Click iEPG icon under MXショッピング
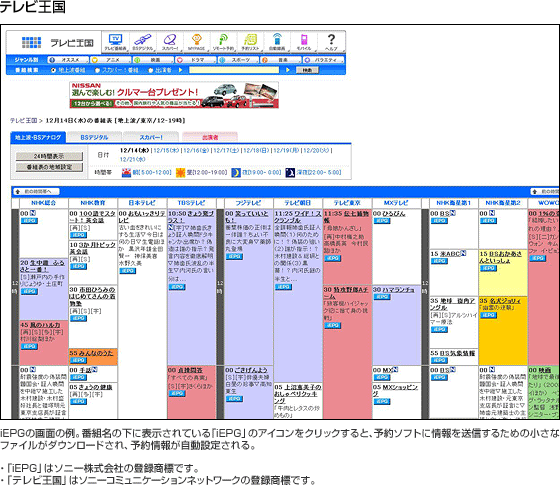The height and width of the screenshot is (485, 560). [x=382, y=401]
